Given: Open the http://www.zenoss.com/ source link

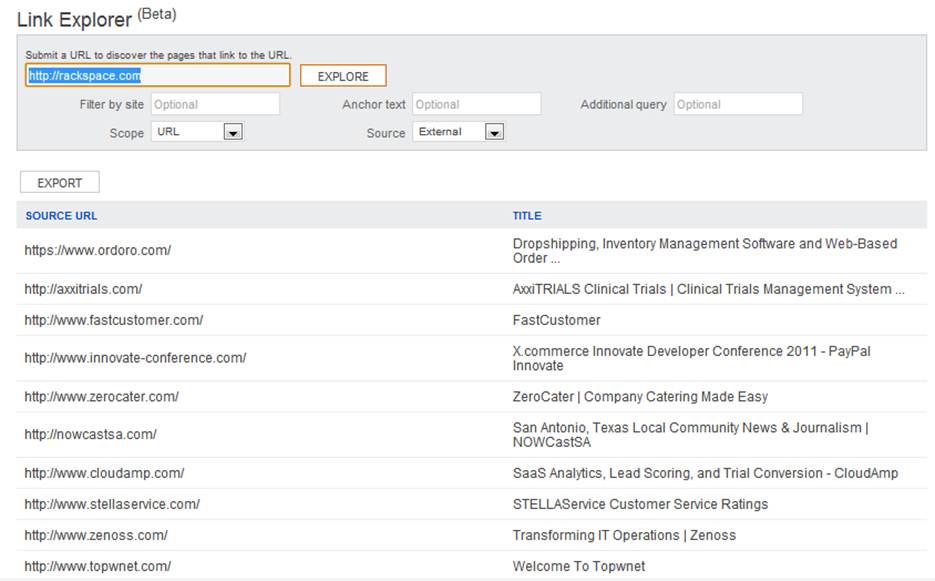Looking at the screenshot, I should click(96, 535).
